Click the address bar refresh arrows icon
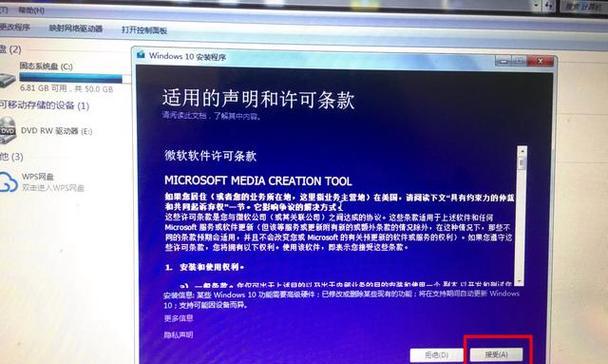The image size is (608, 364). tap(549, 5)
